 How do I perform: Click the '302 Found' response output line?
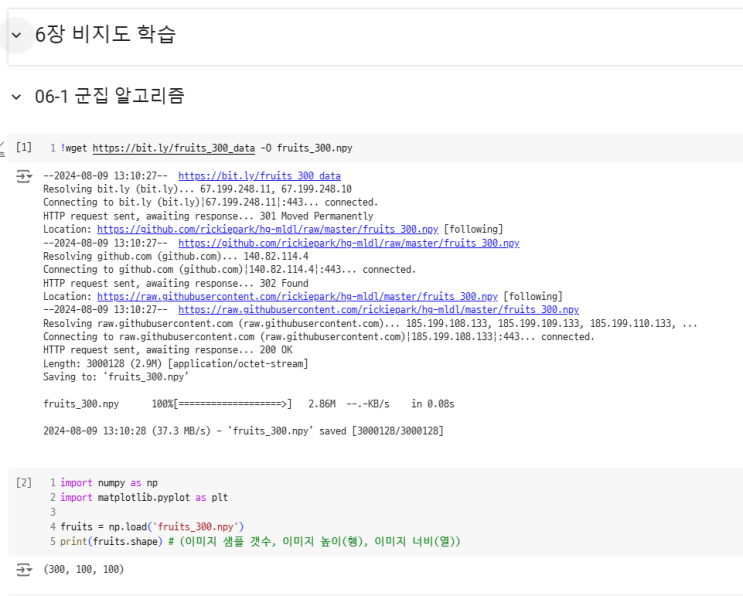click(x=176, y=283)
